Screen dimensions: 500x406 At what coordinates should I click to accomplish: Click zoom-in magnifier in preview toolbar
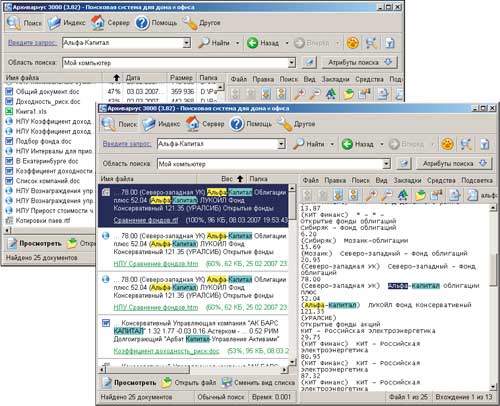coord(371,195)
